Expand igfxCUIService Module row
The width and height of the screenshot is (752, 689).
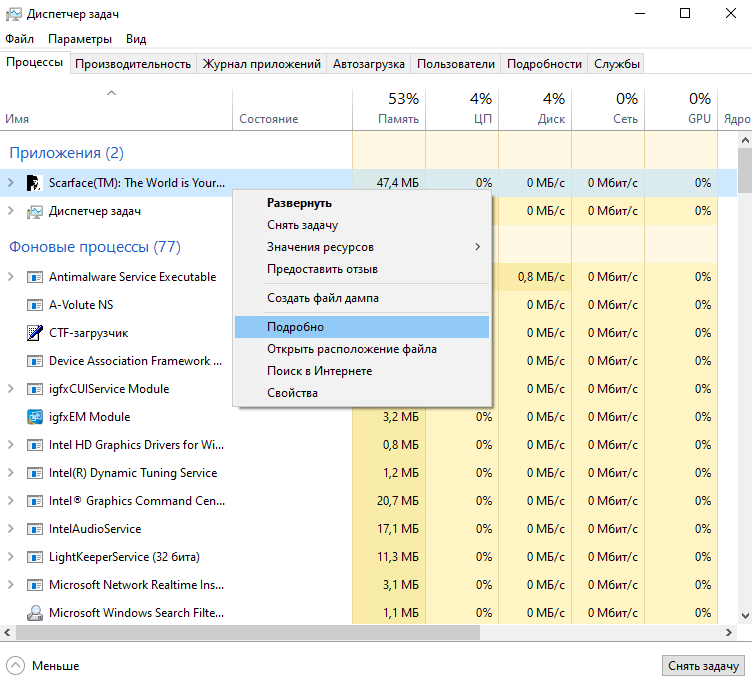point(11,389)
